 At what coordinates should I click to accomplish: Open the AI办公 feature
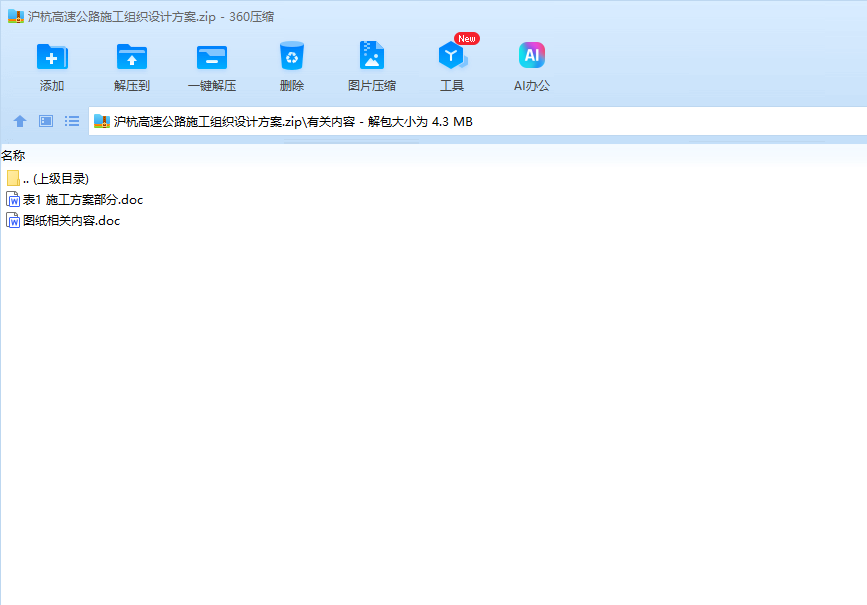532,55
